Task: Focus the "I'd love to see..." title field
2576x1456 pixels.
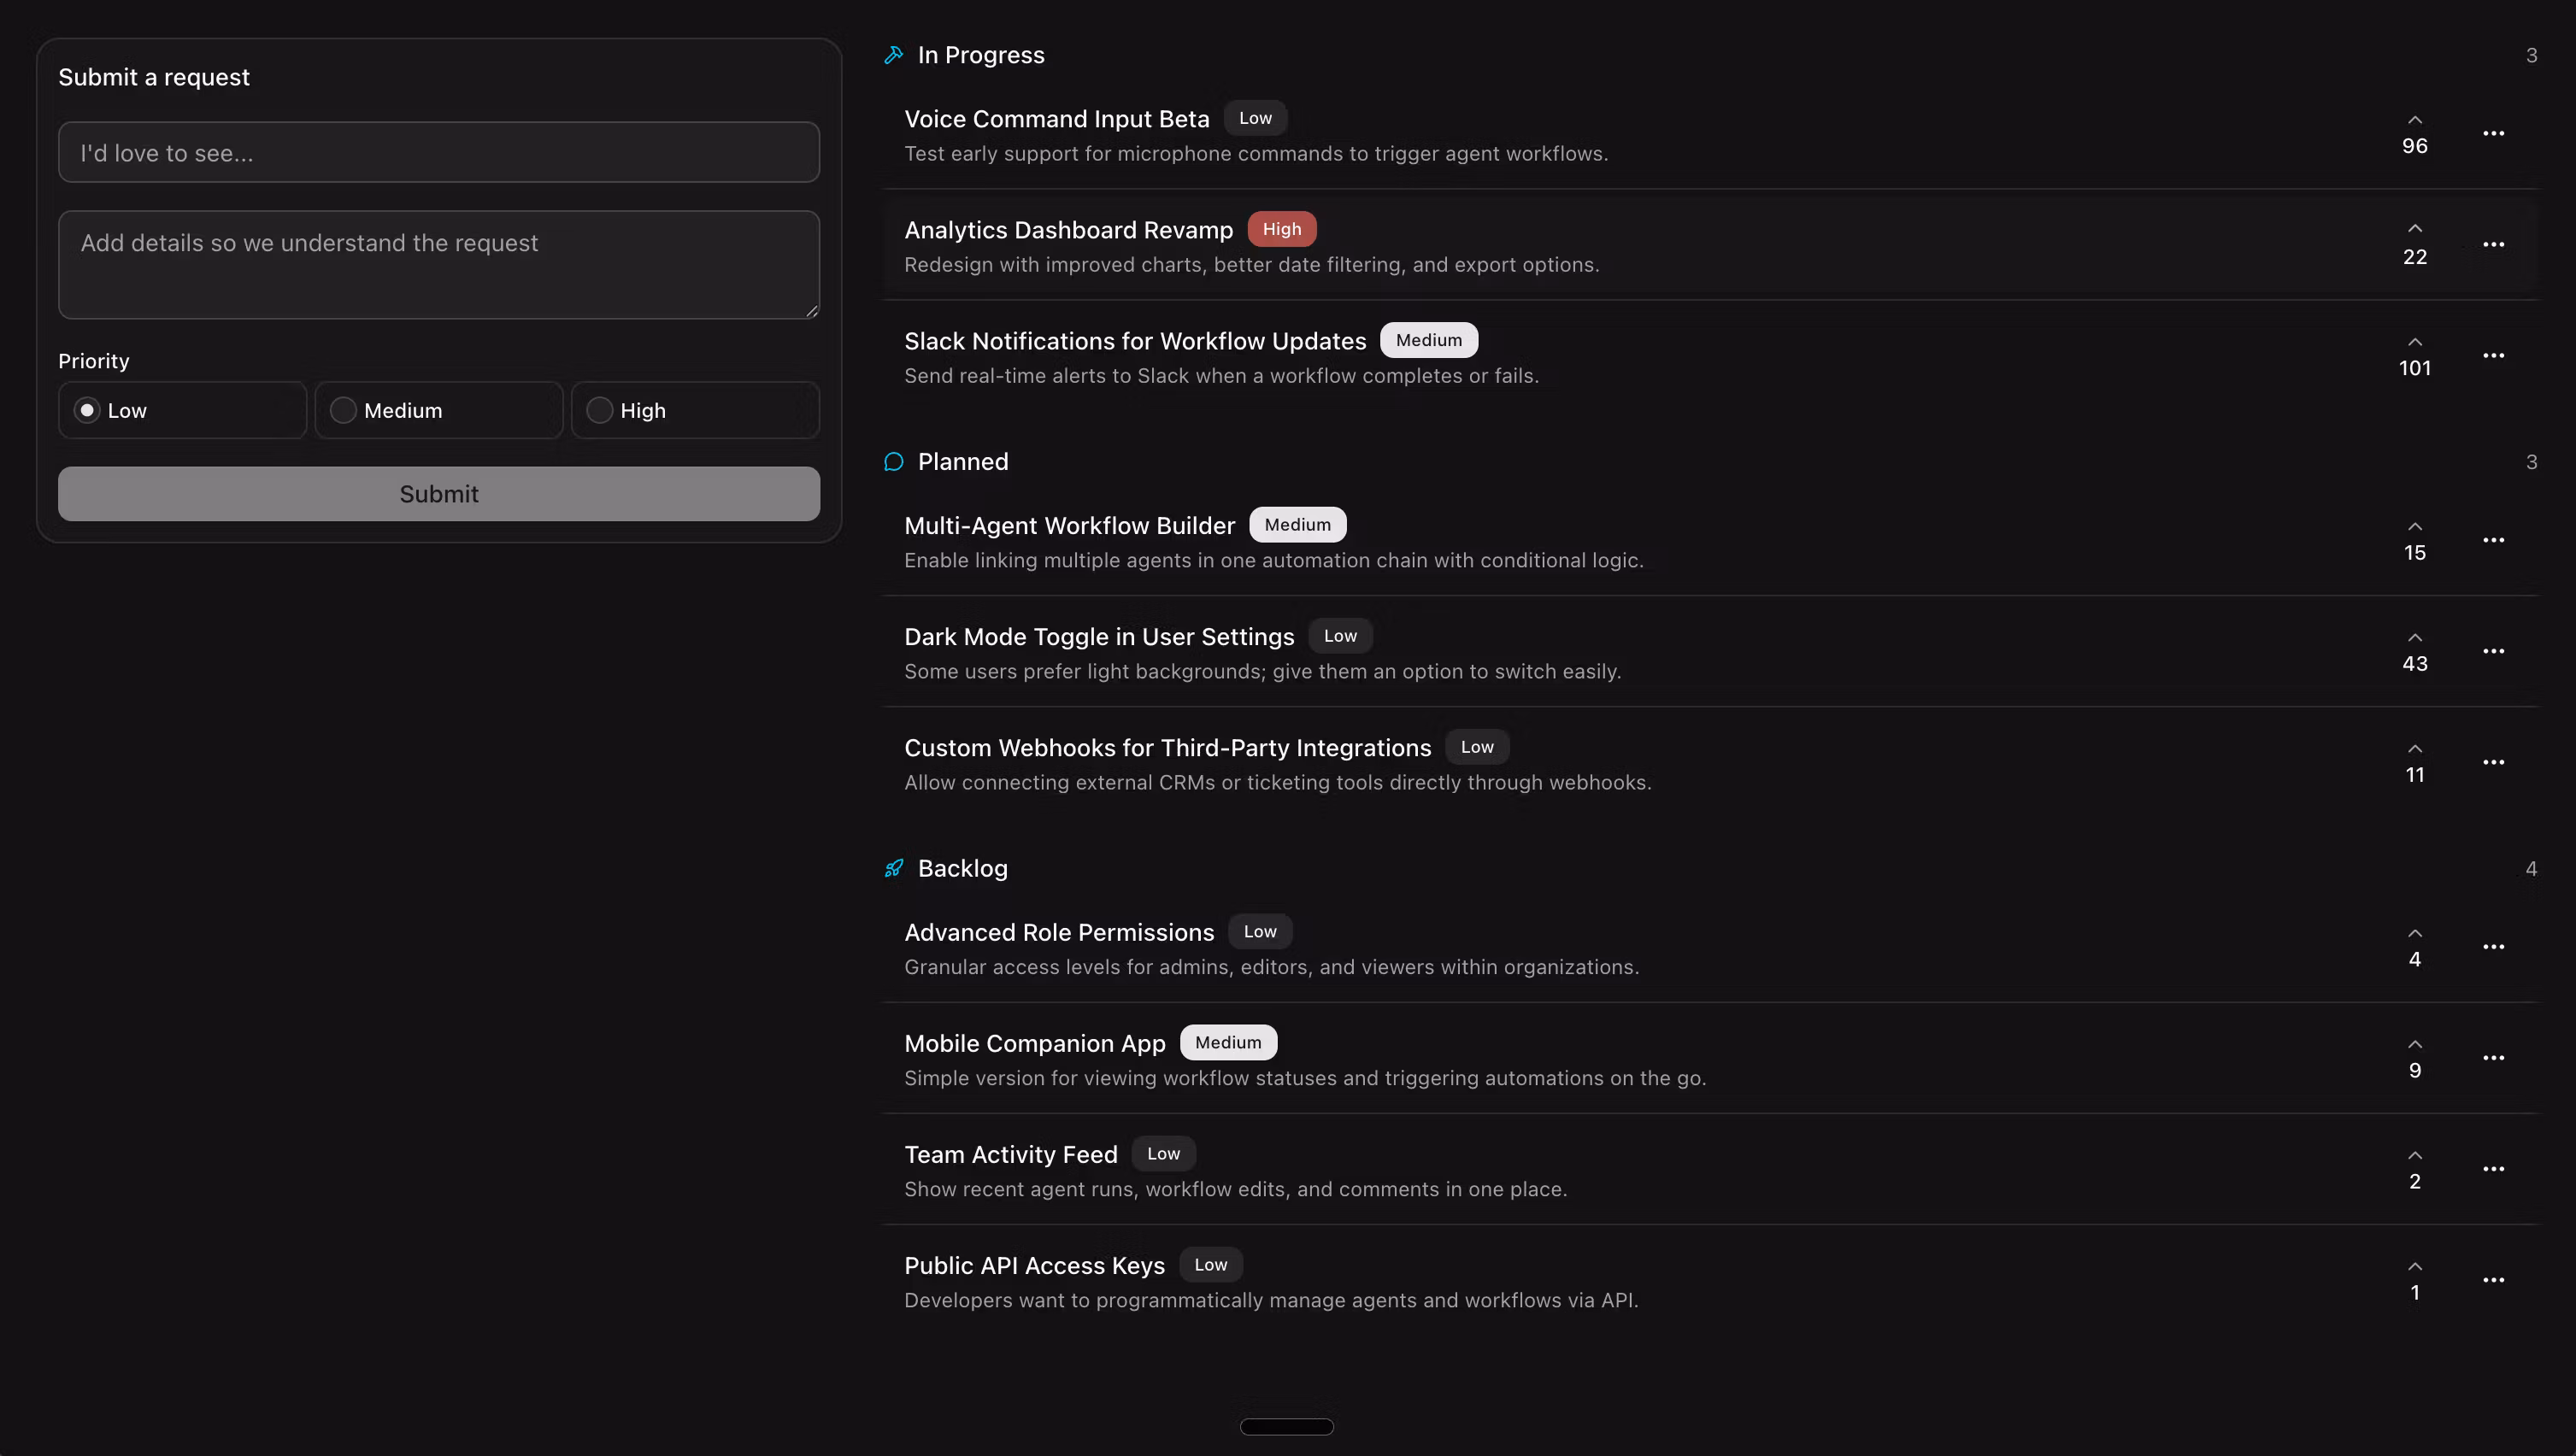Action: 438,152
